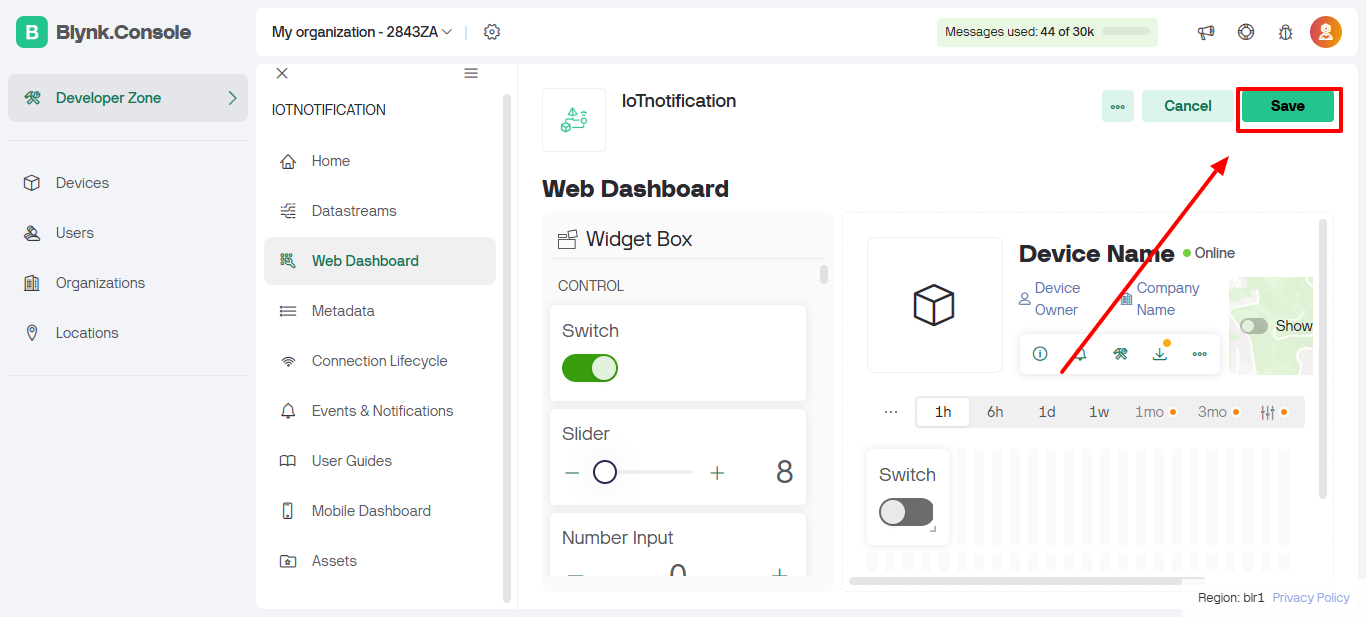Click the Widget Box header icon
This screenshot has width=1366, height=617.
click(568, 239)
